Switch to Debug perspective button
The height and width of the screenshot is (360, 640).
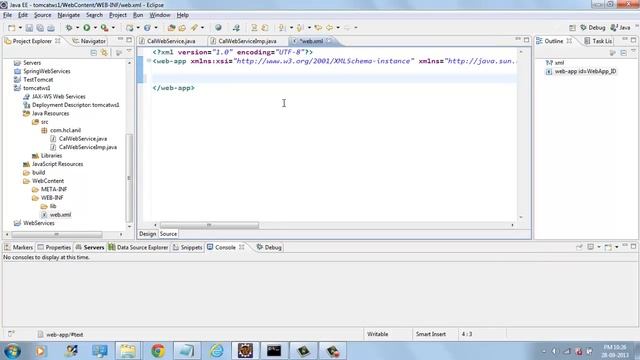coord(593,28)
